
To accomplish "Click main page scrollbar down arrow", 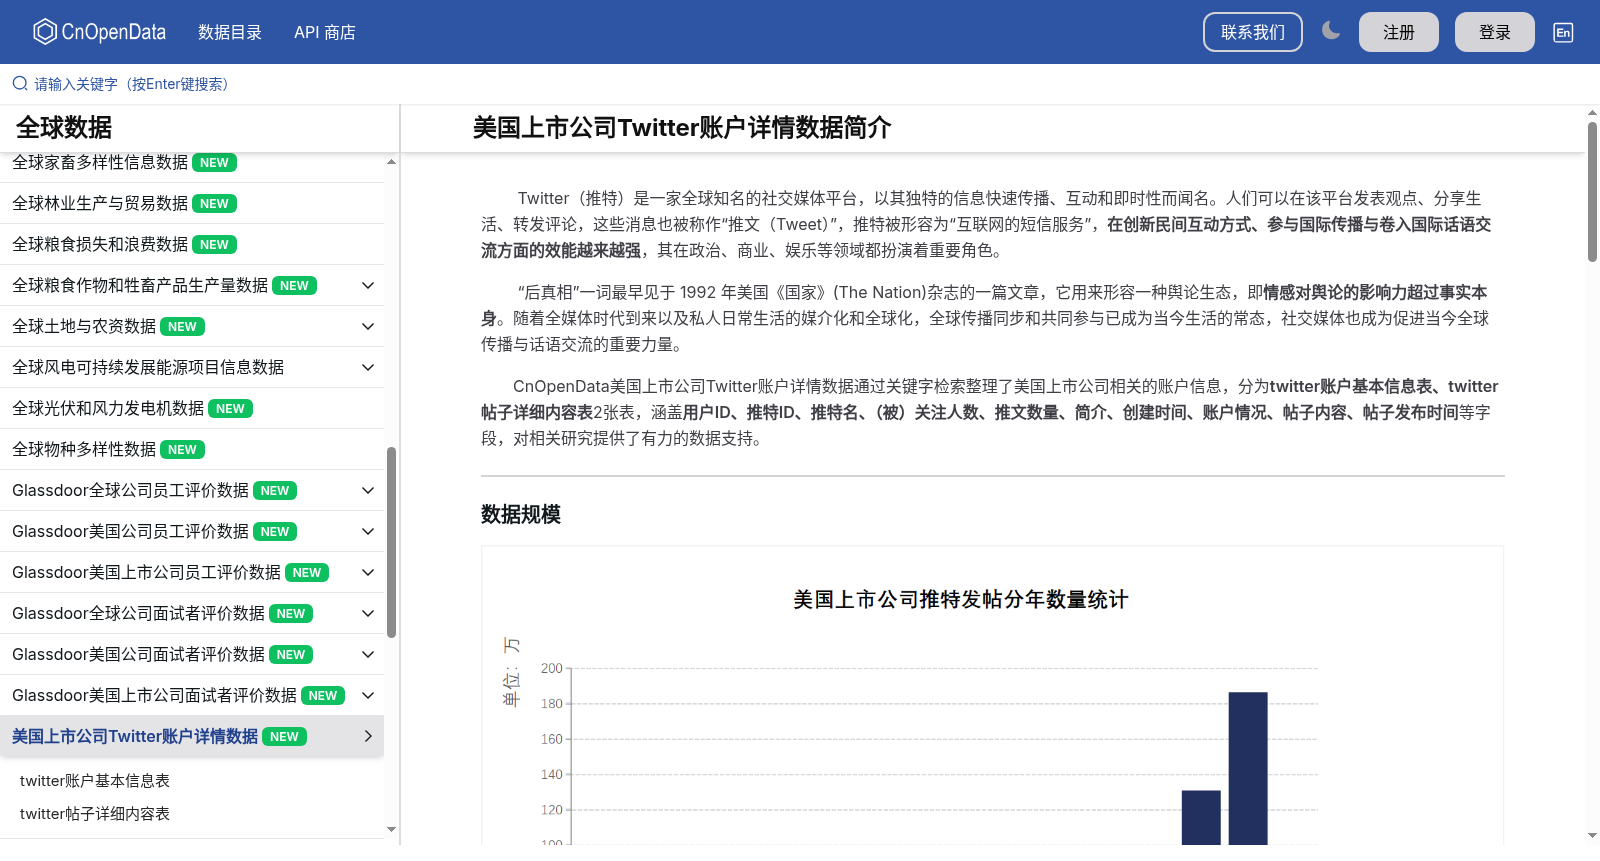I will (x=1592, y=835).
